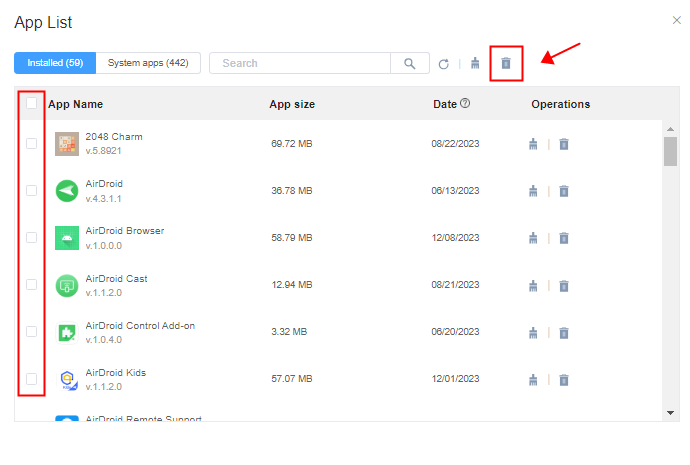Click the 58.79 MB size value

292,238
